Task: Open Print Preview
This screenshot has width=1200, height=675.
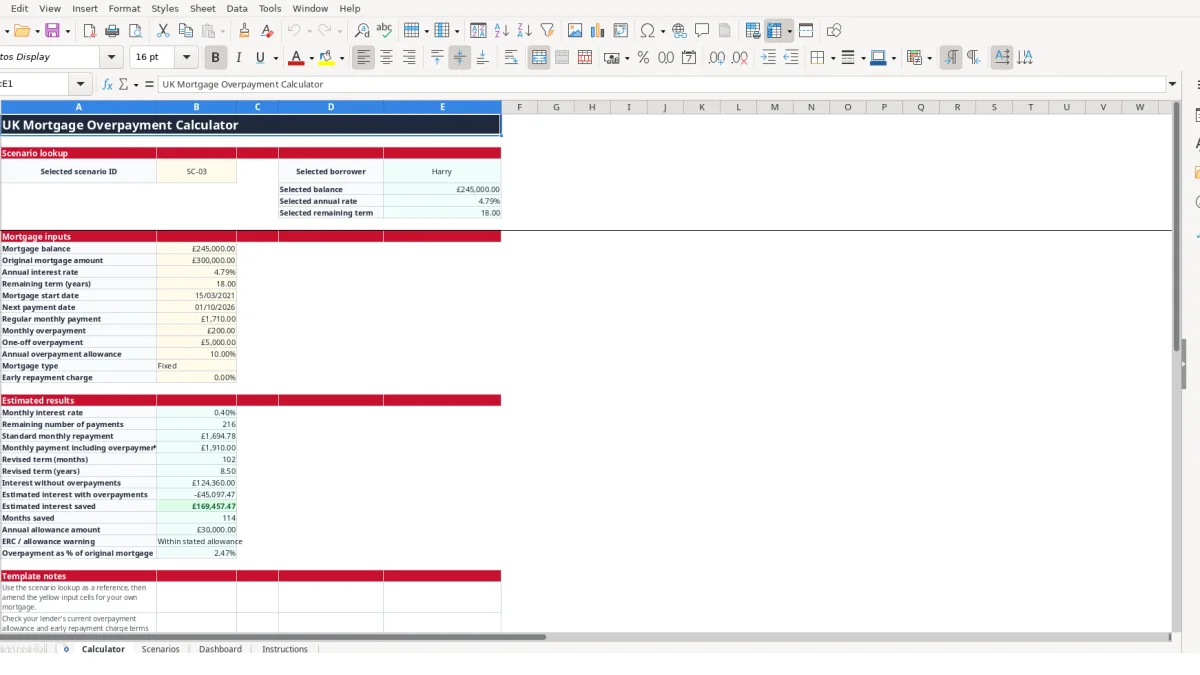Action: click(x=134, y=31)
